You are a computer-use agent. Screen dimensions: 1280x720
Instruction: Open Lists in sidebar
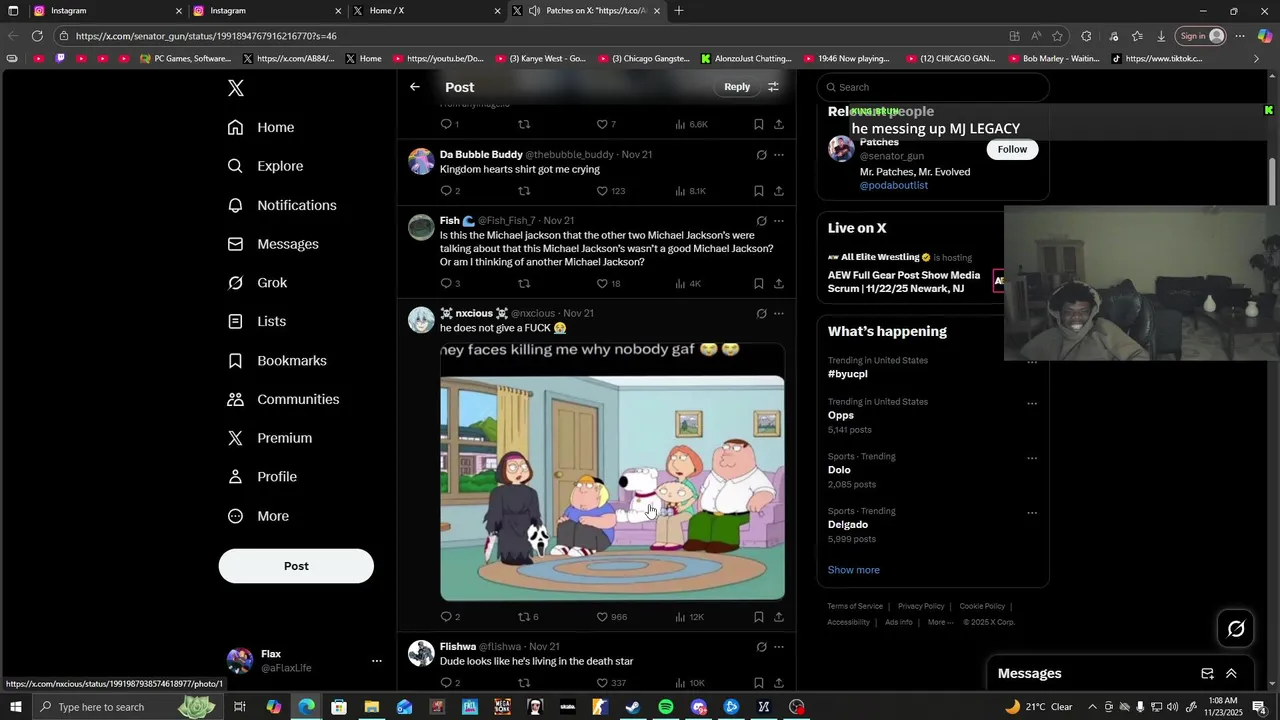257,321
